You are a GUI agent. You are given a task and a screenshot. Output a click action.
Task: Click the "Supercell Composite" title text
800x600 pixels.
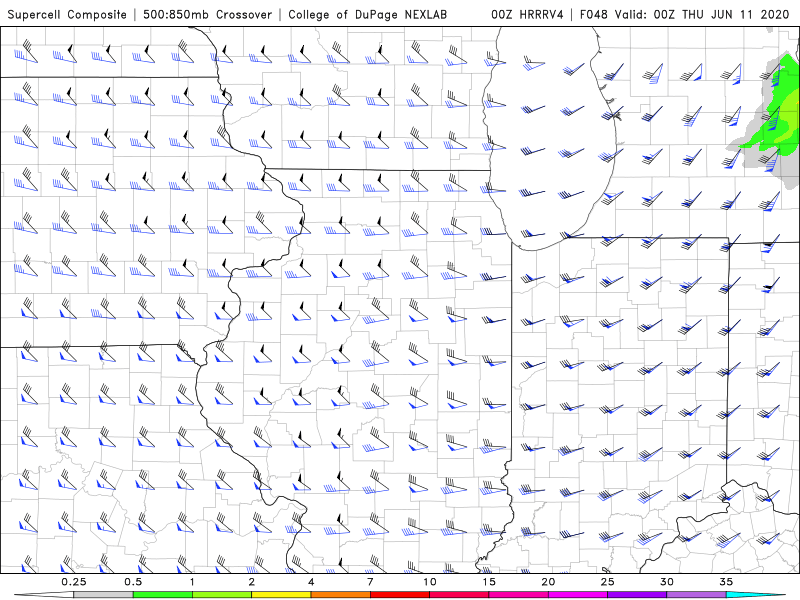67,15
